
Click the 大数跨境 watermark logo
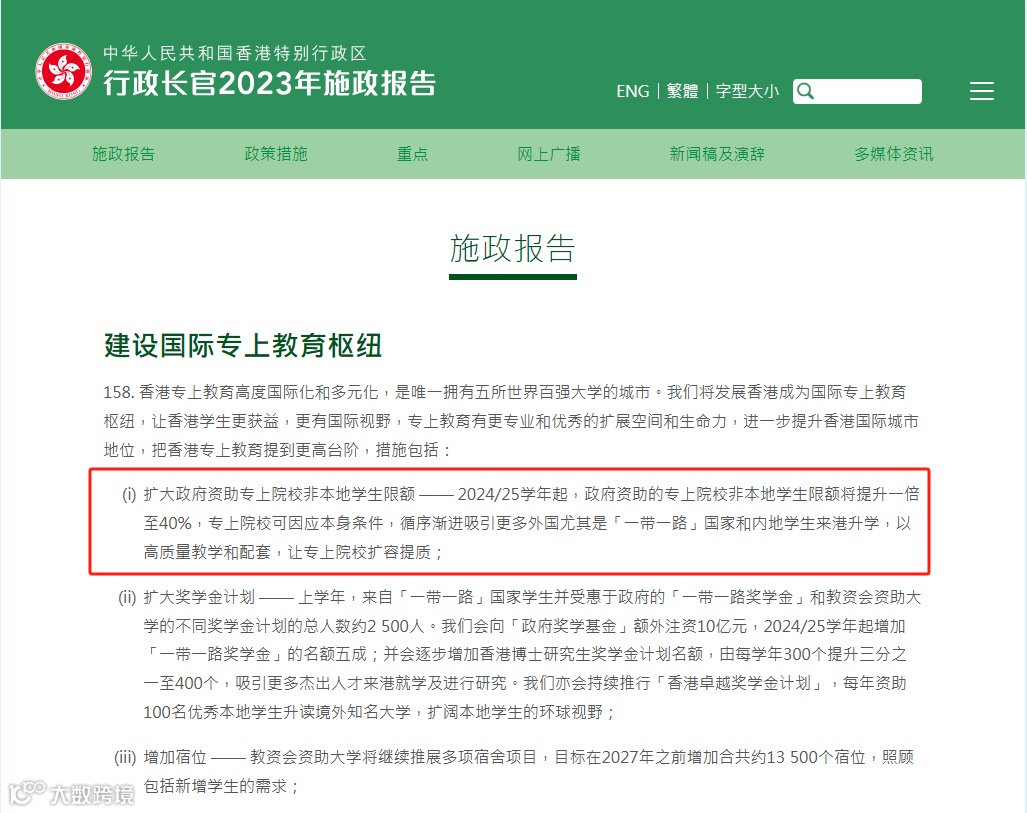coord(71,794)
